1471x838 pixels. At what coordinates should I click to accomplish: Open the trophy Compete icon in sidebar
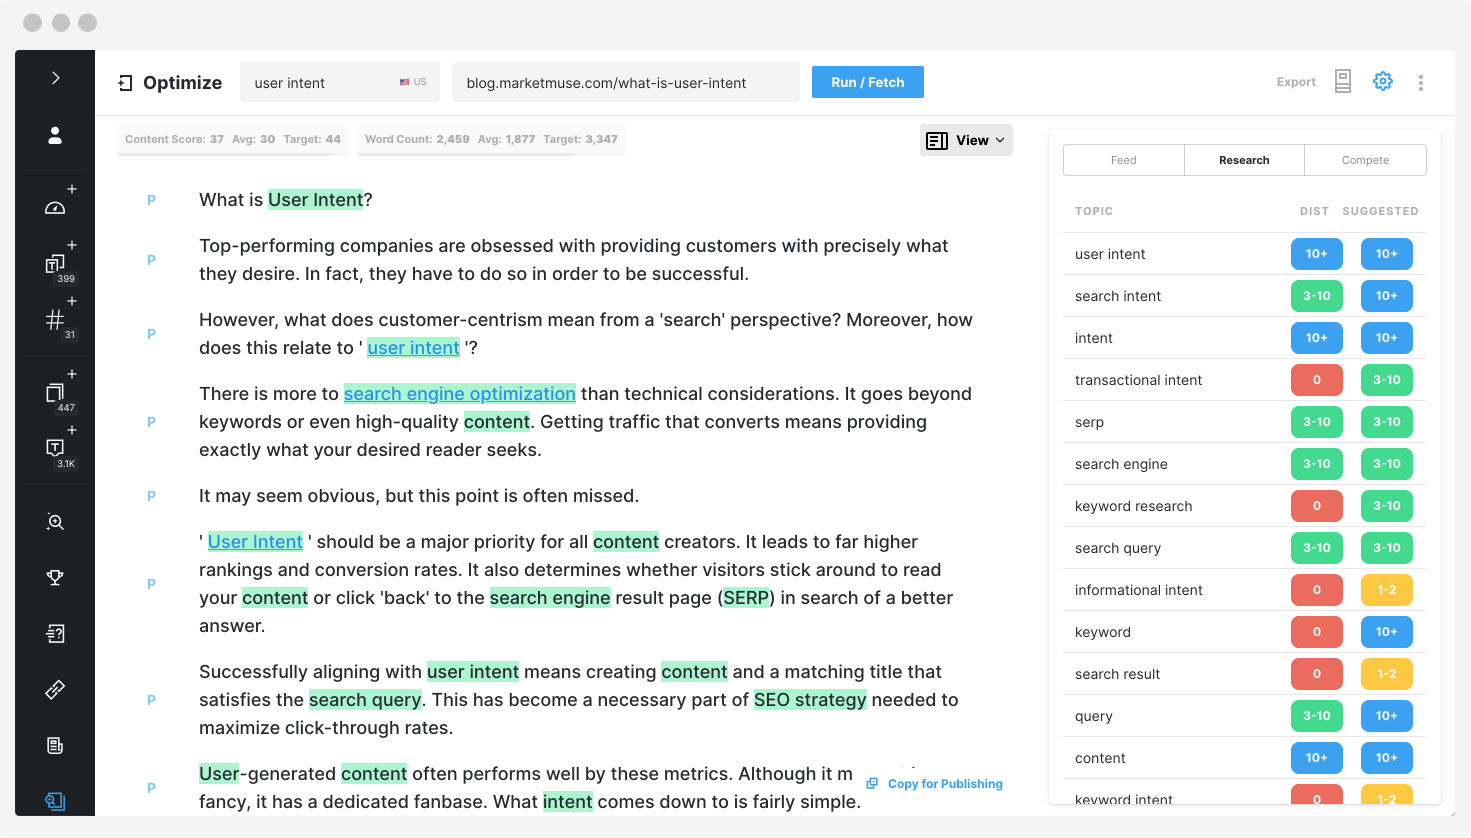(x=55, y=577)
